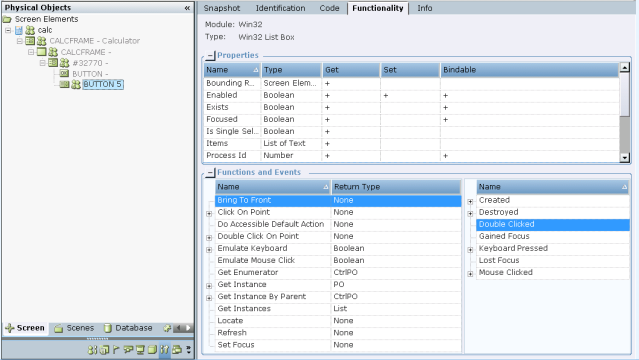The height and width of the screenshot is (360, 639).
Task: Click the speech bubble icon in bottom toolbar
Action: click(x=128, y=349)
